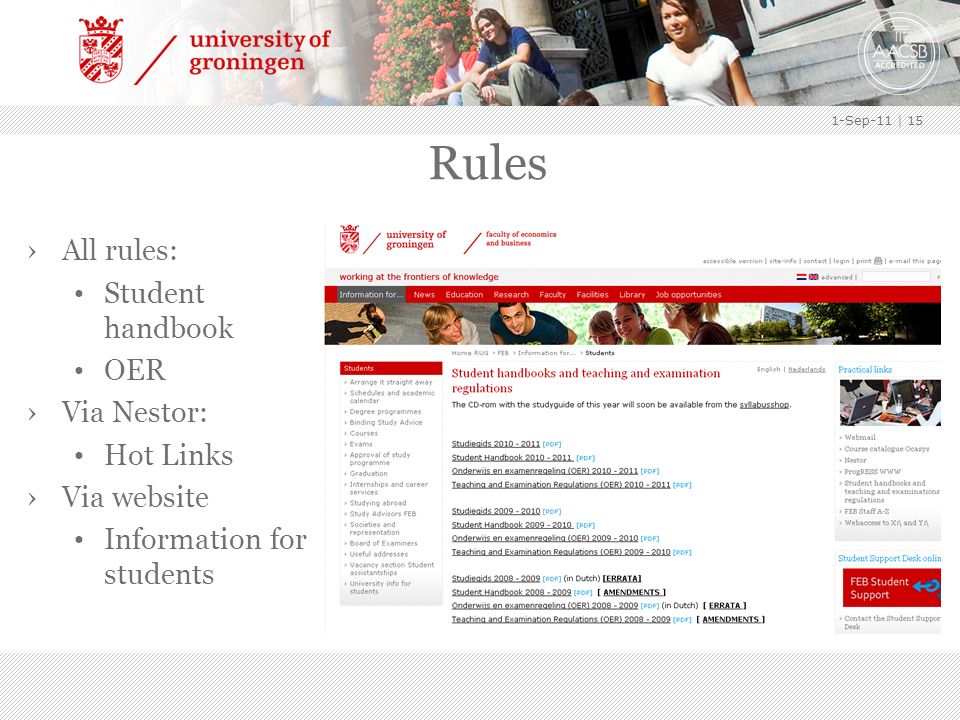
Task: Open the Faculty menu item
Action: (x=552, y=294)
